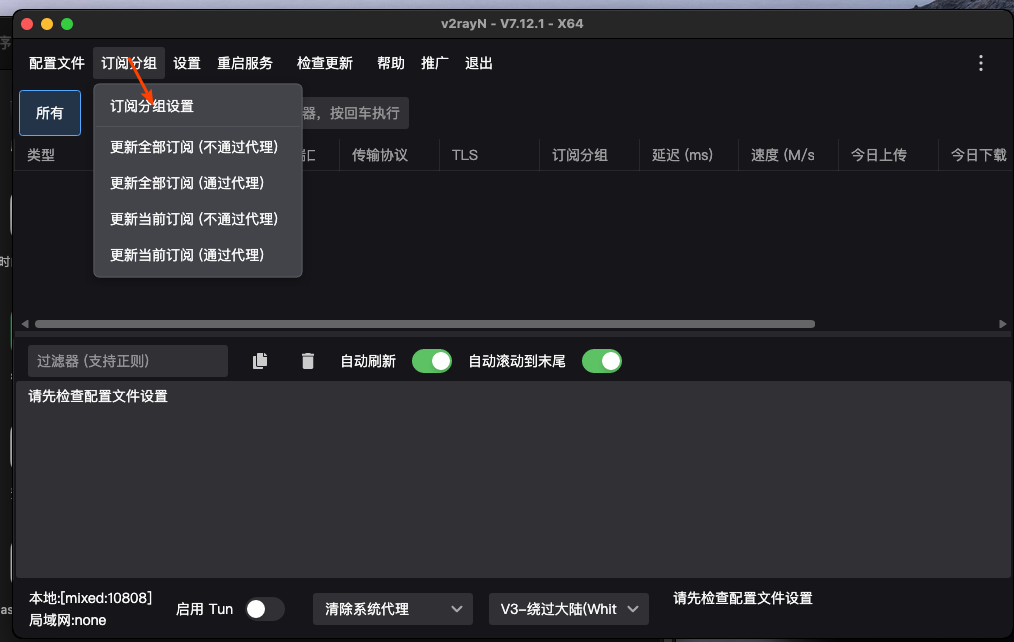Focus the 过滤器 (支持正则) log filter field

(128, 361)
